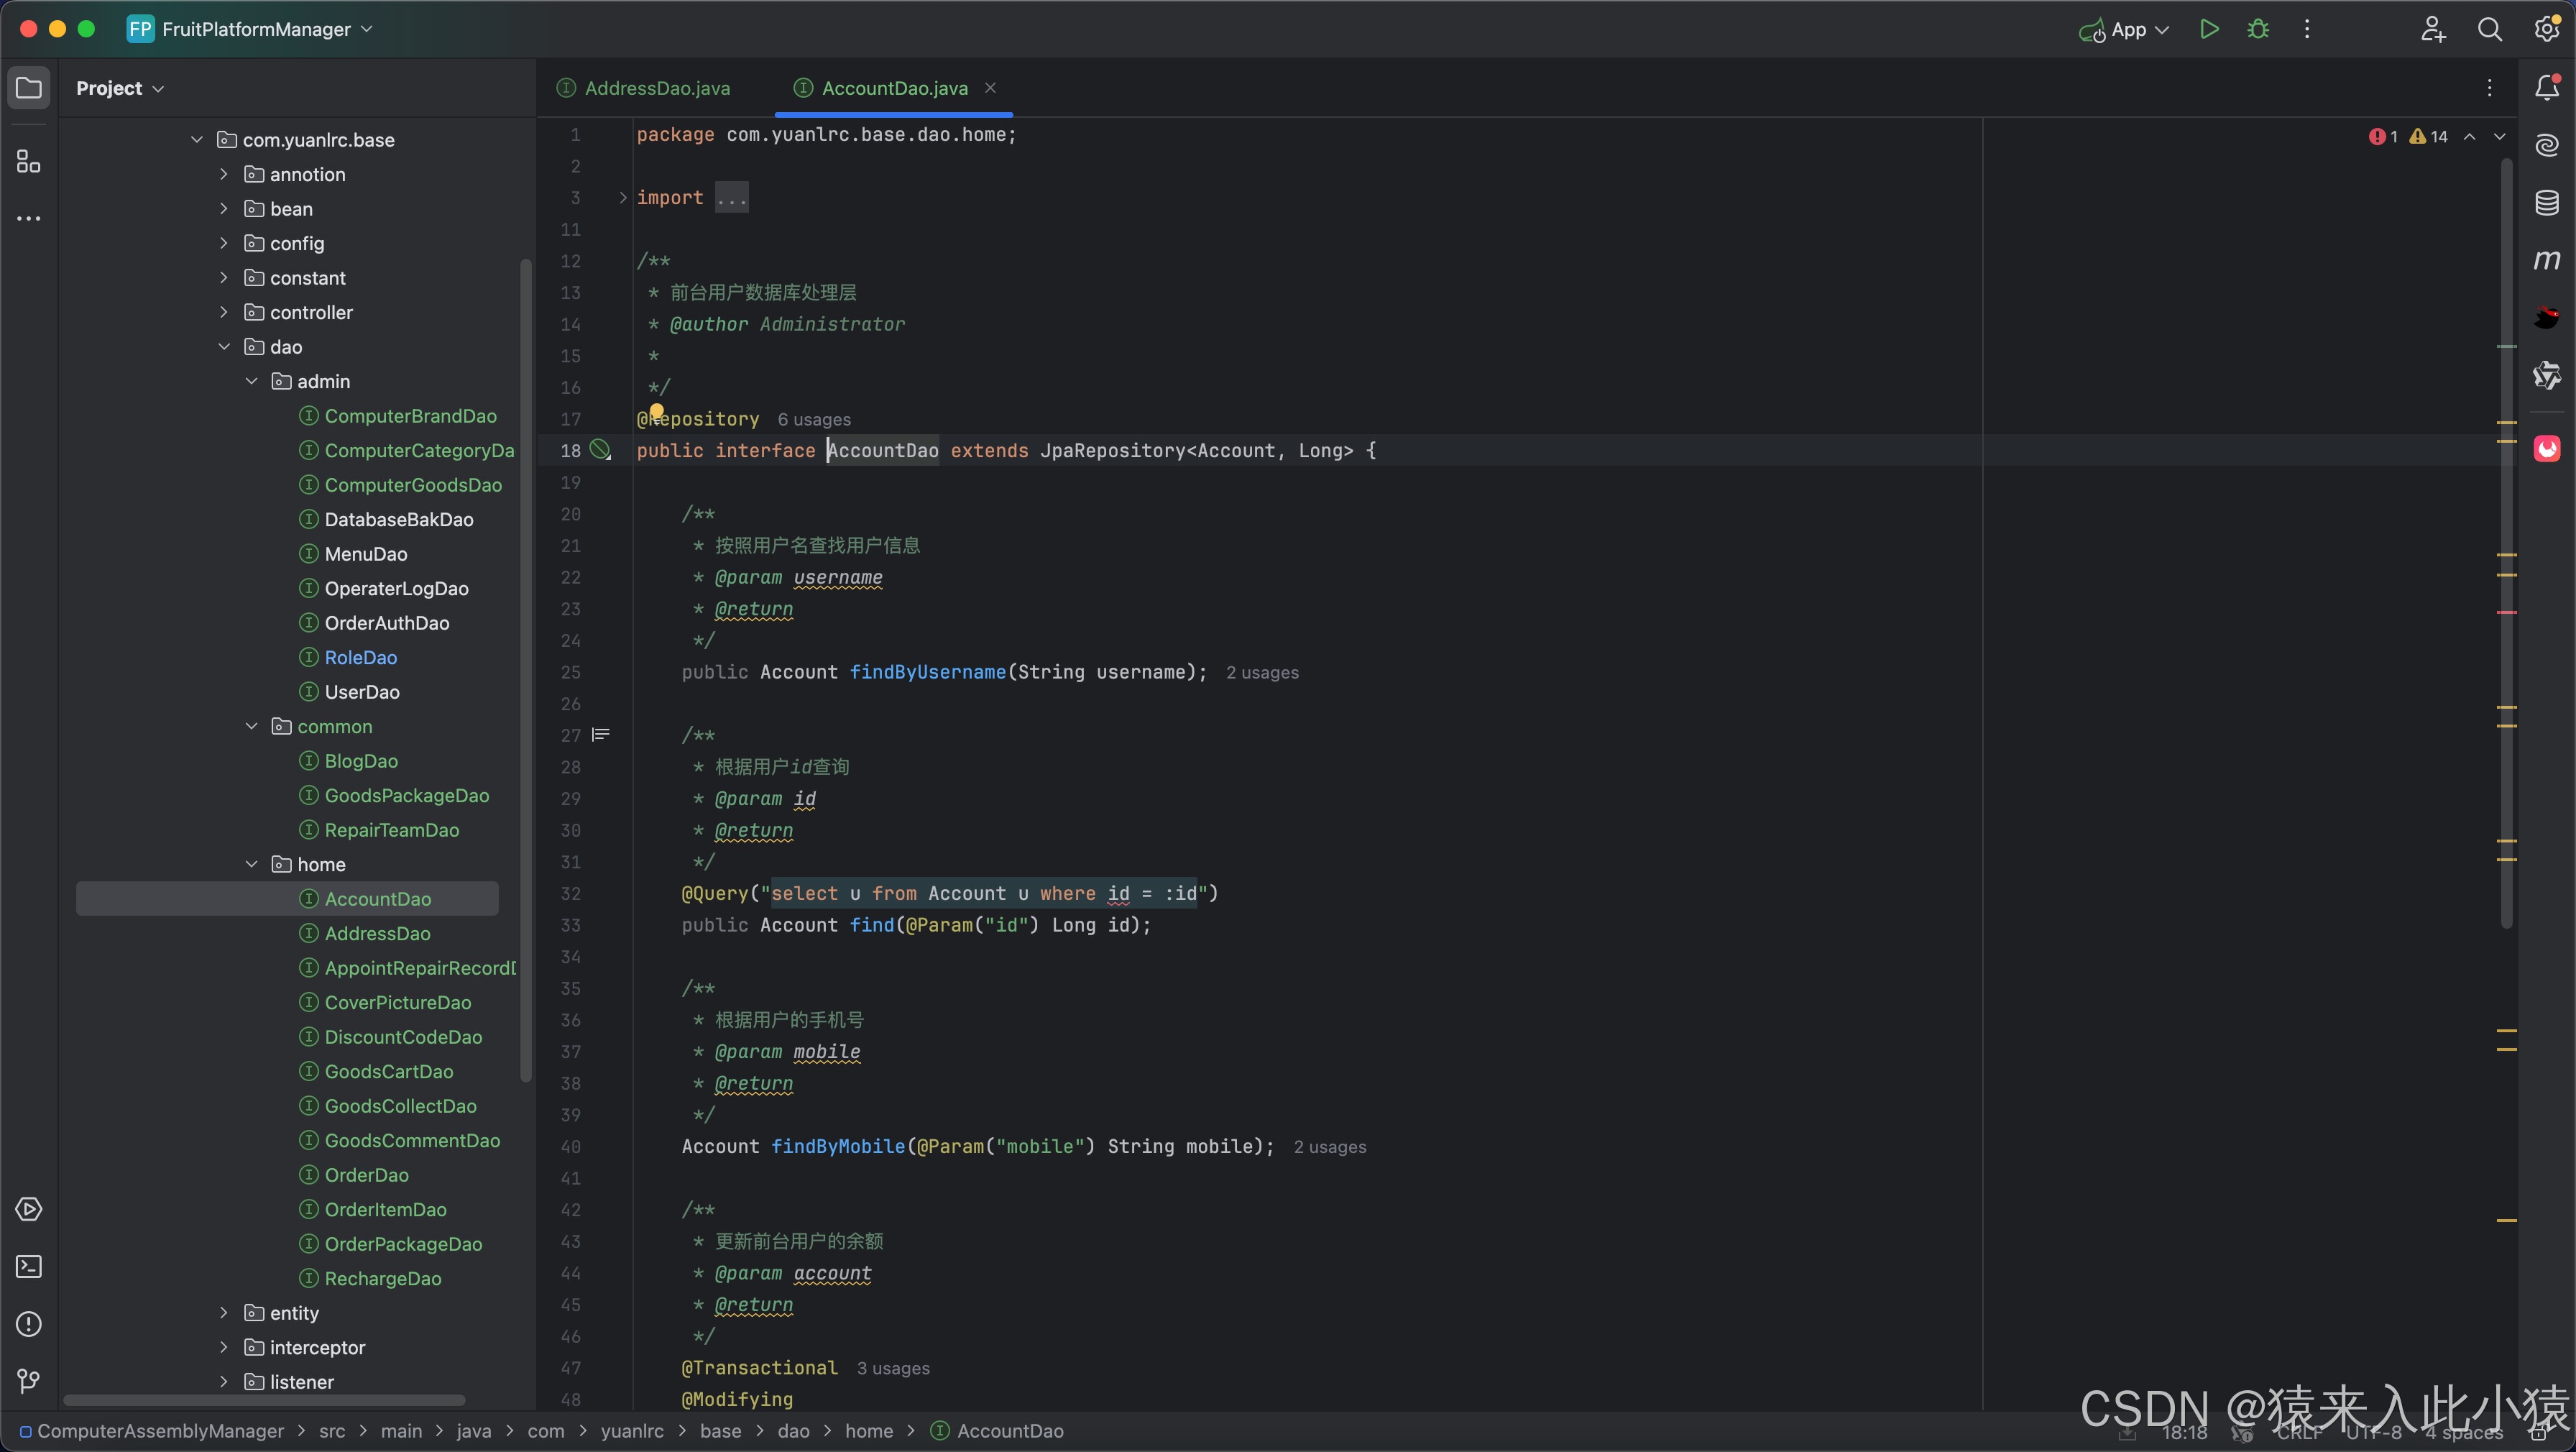Collapse the com.yuanlrc.base package
The image size is (2576, 1452).
(197, 139)
